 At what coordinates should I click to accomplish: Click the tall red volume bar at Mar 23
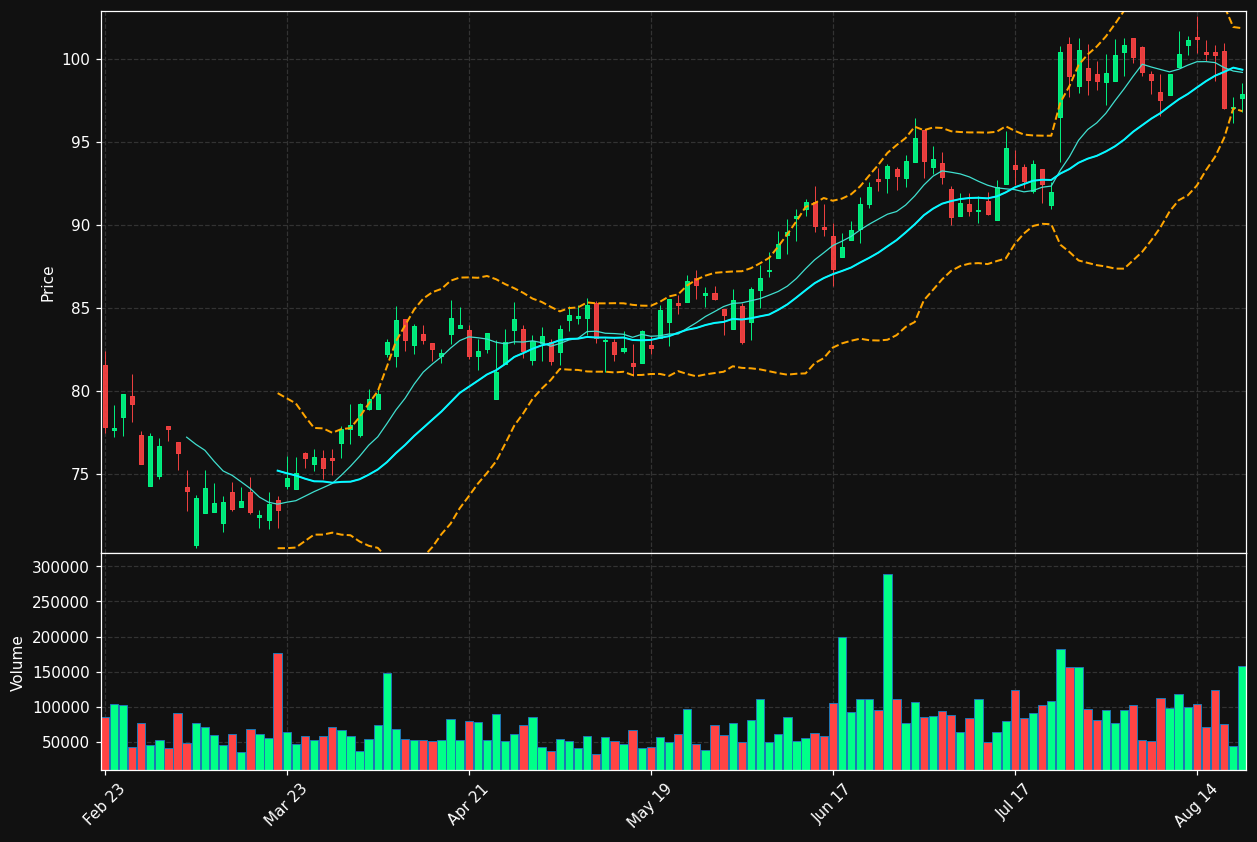pos(278,711)
